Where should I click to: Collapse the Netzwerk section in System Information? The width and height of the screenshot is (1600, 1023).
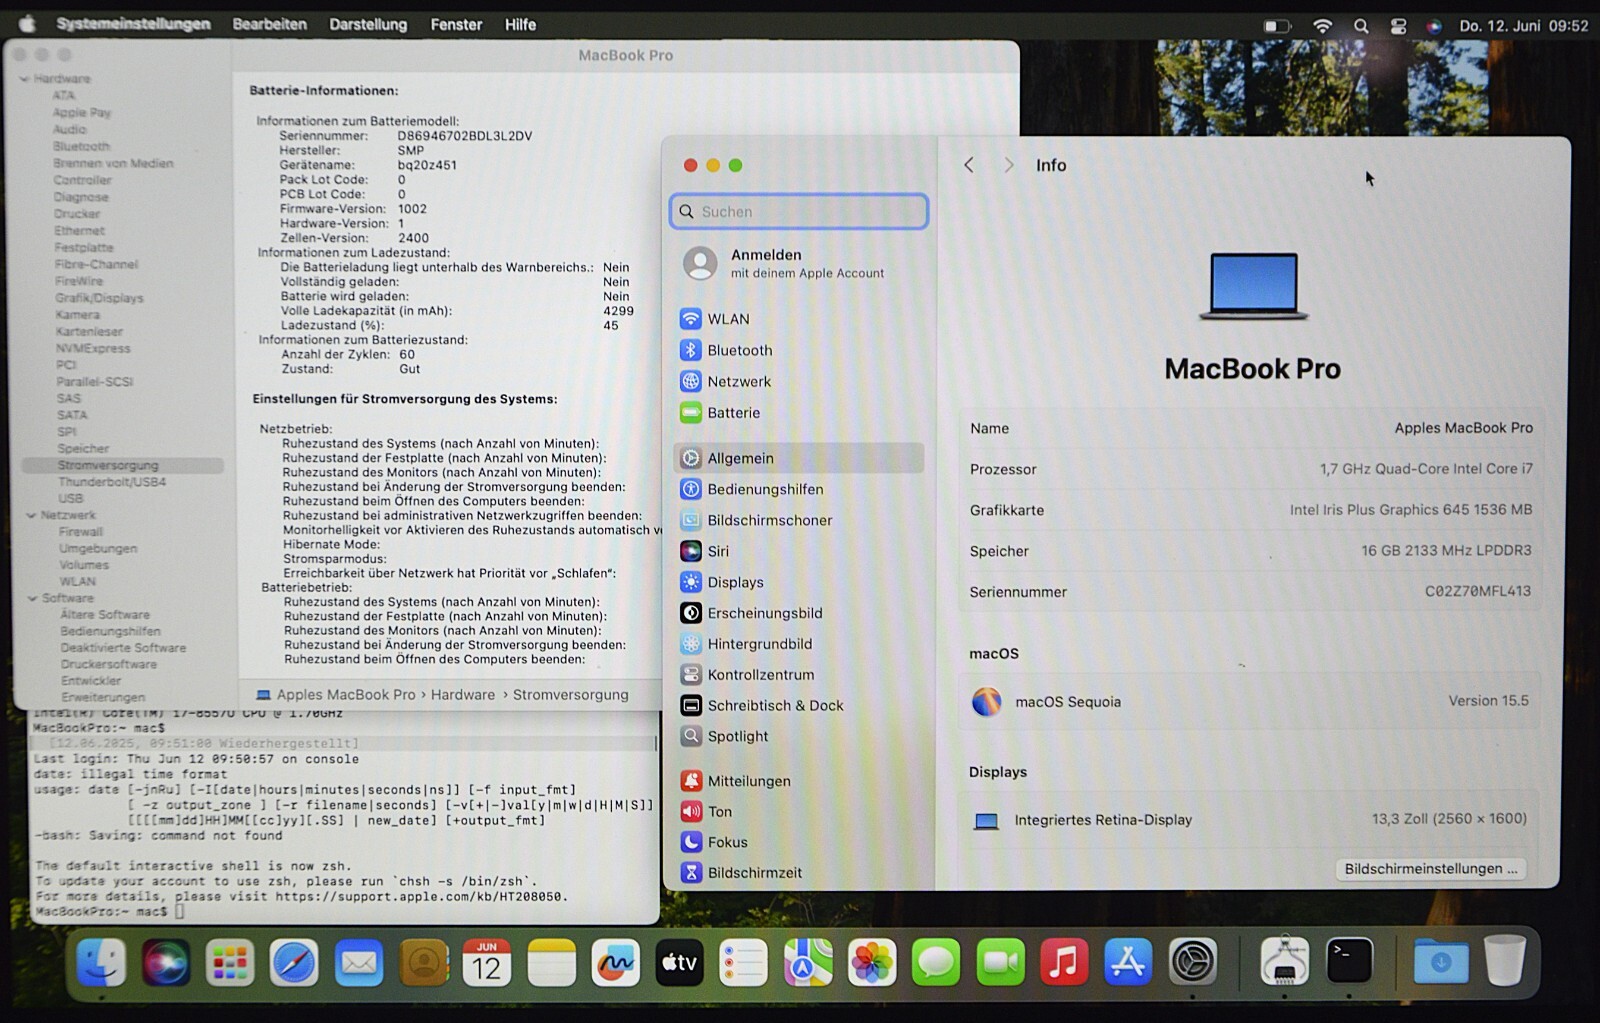tap(31, 515)
